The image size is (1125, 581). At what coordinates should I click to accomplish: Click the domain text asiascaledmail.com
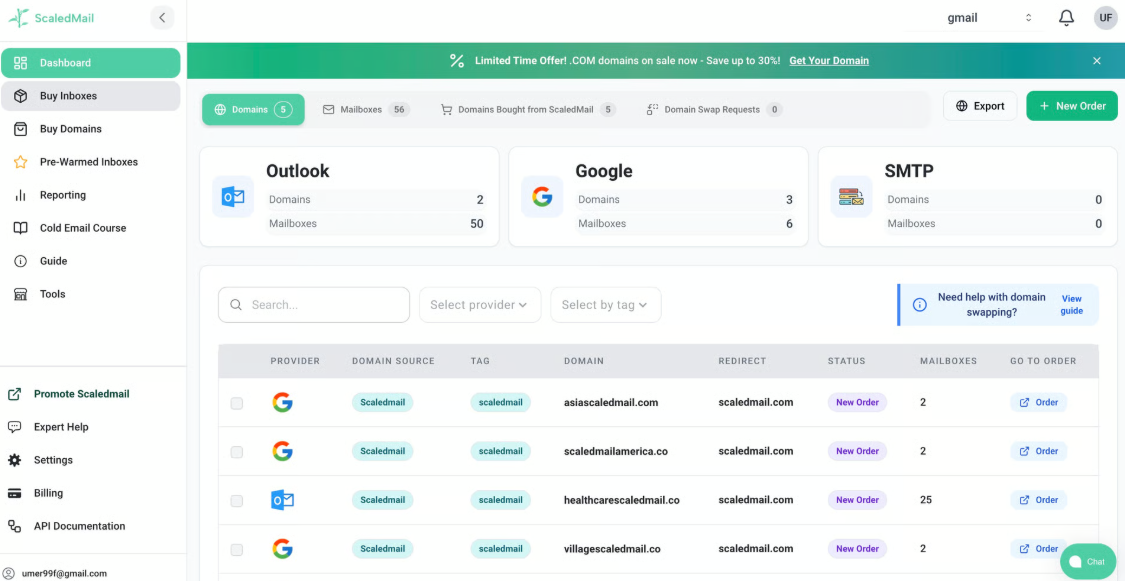(611, 402)
